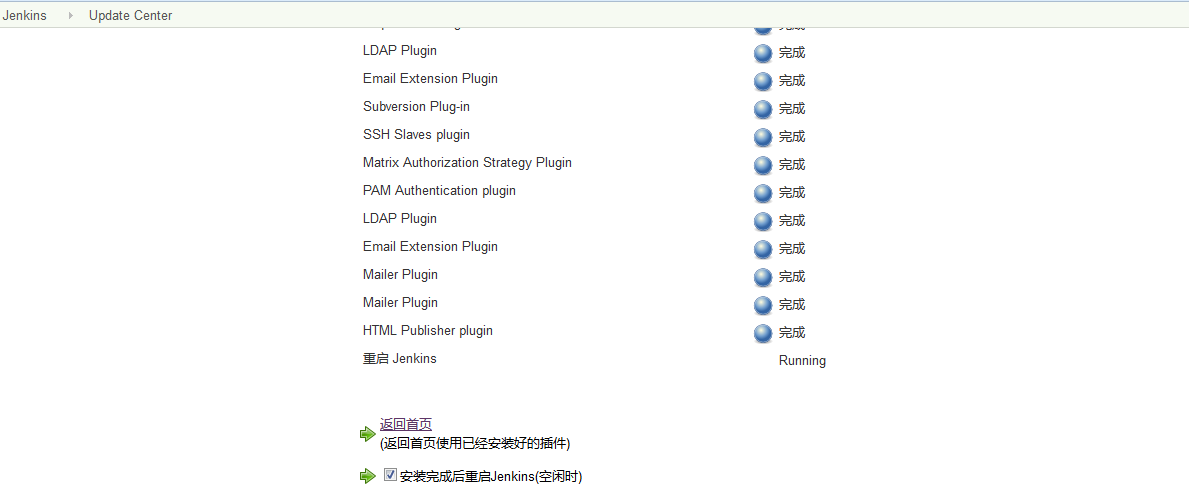Uncheck 安装完成后重启Jenkins checkbox
The width and height of the screenshot is (1189, 501).
391,474
